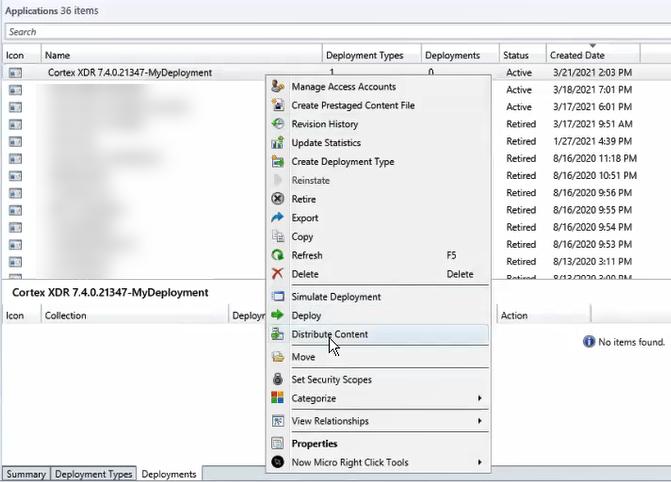Select Create Prestaged Content File entry
Image resolution: width=671 pixels, height=482 pixels.
tap(378, 105)
